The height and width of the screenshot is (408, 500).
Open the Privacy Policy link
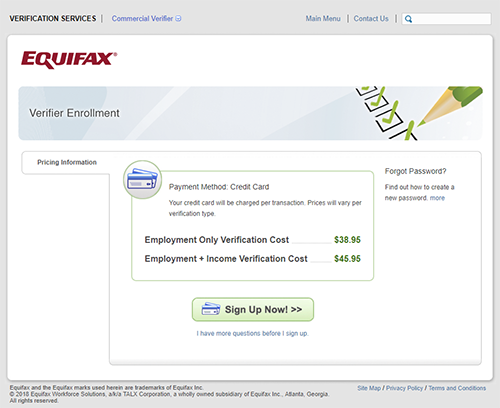pyautogui.click(x=404, y=388)
